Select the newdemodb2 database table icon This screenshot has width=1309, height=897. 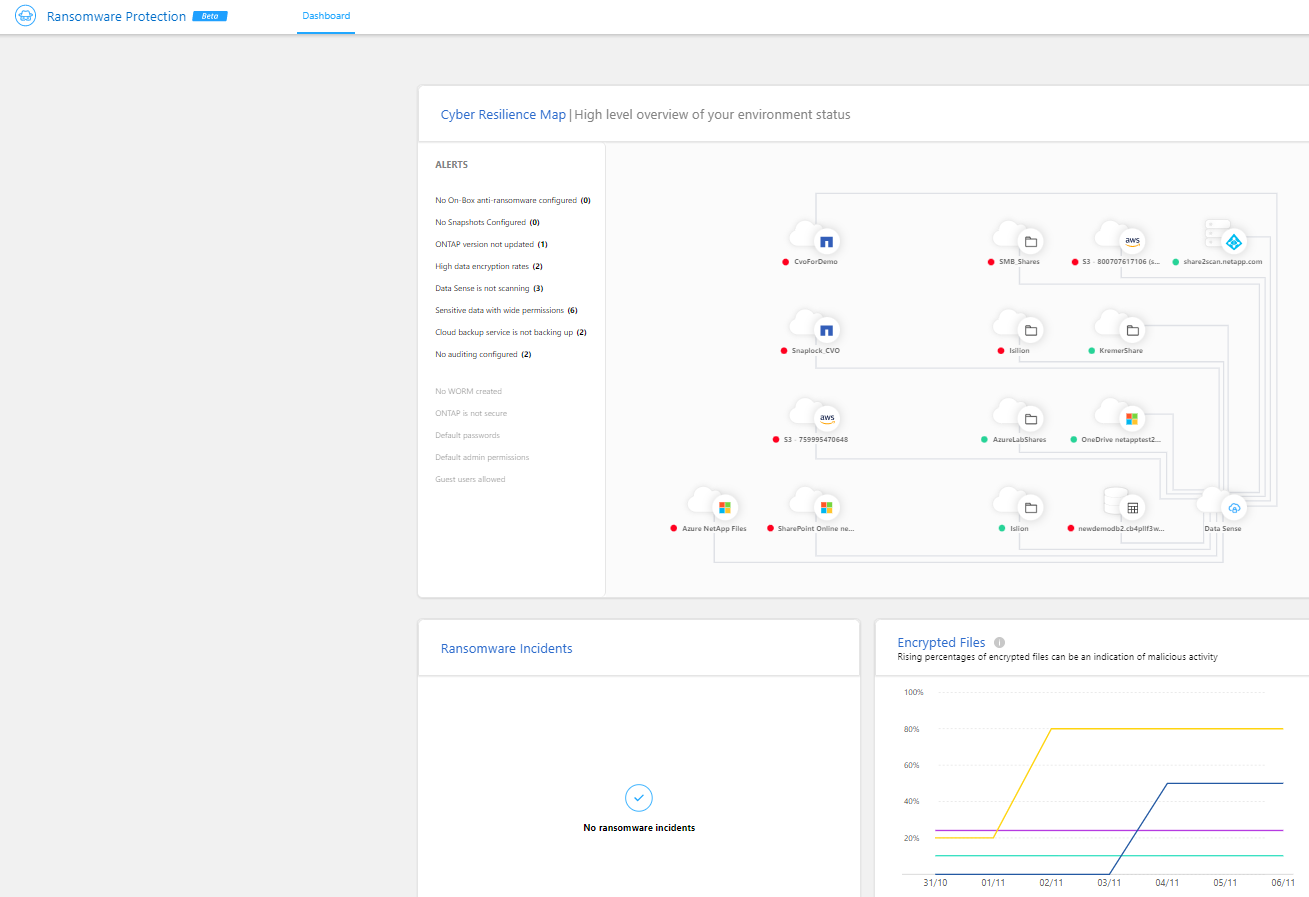(1132, 508)
